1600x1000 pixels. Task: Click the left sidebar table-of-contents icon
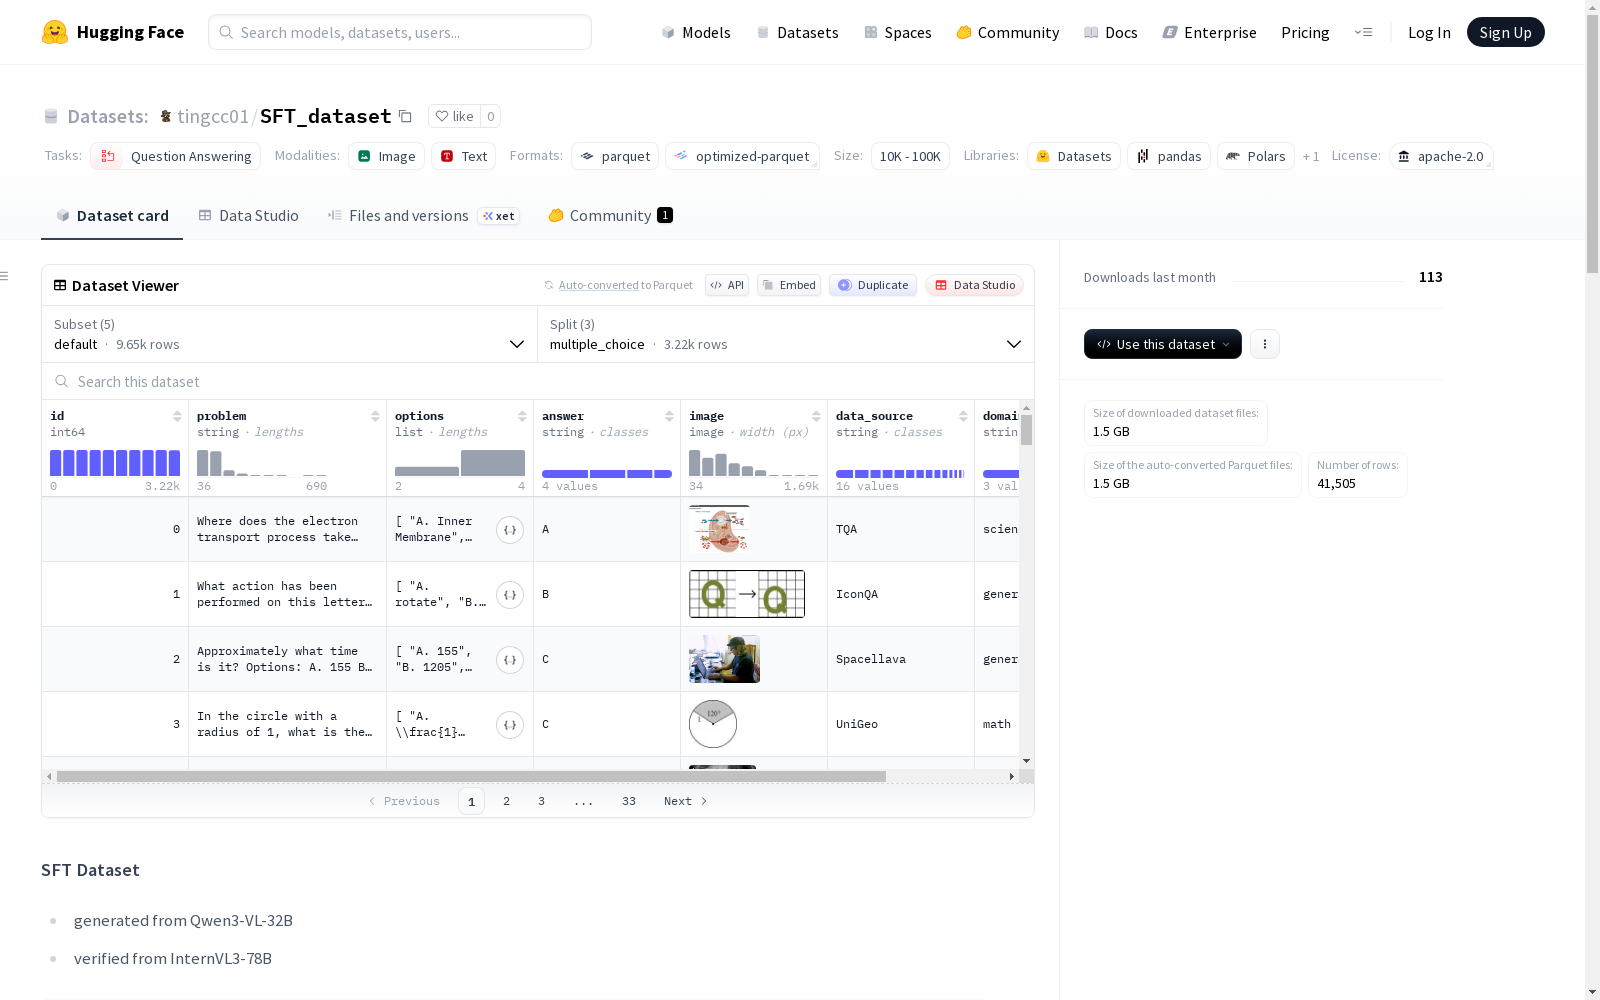[x=5, y=276]
